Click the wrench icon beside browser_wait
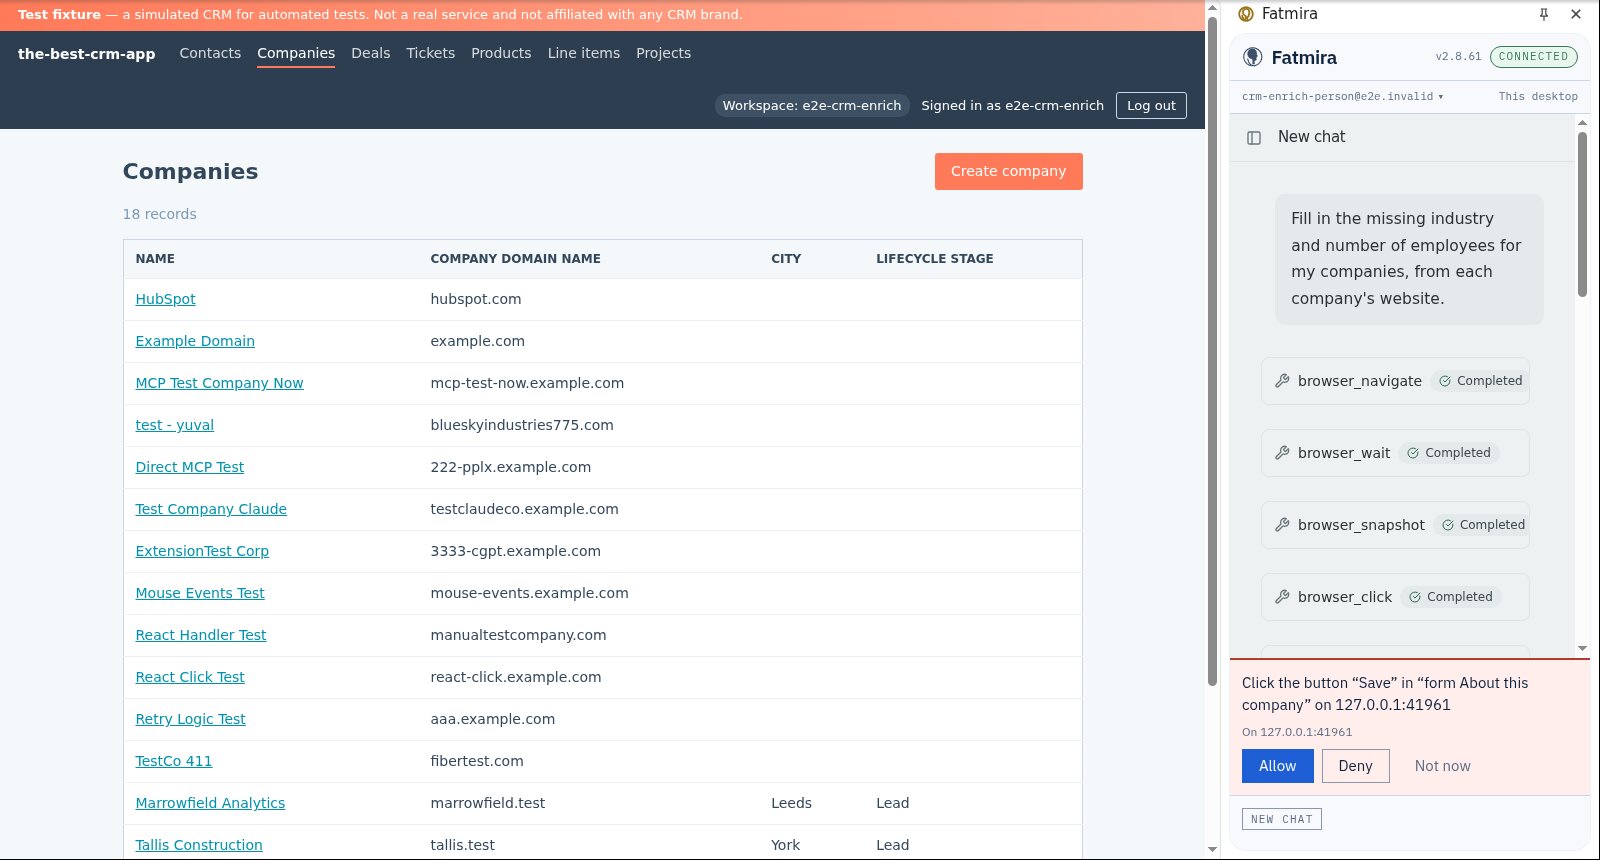This screenshot has height=860, width=1600. (1282, 453)
